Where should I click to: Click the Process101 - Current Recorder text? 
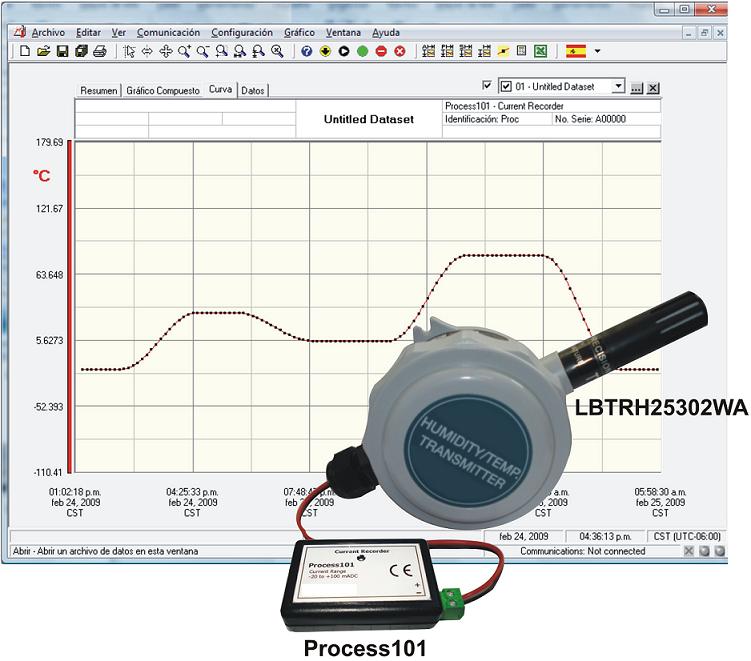[504, 106]
